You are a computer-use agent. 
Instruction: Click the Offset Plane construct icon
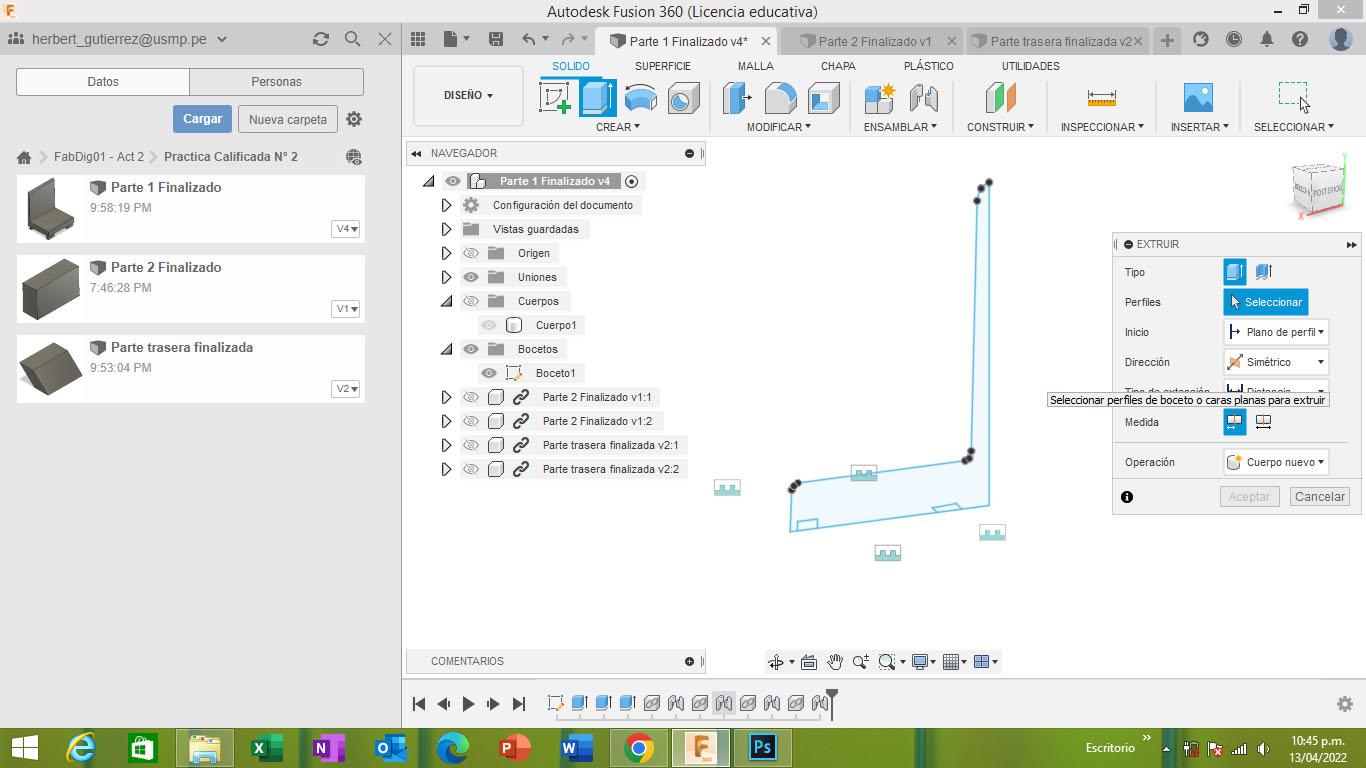click(1000, 97)
